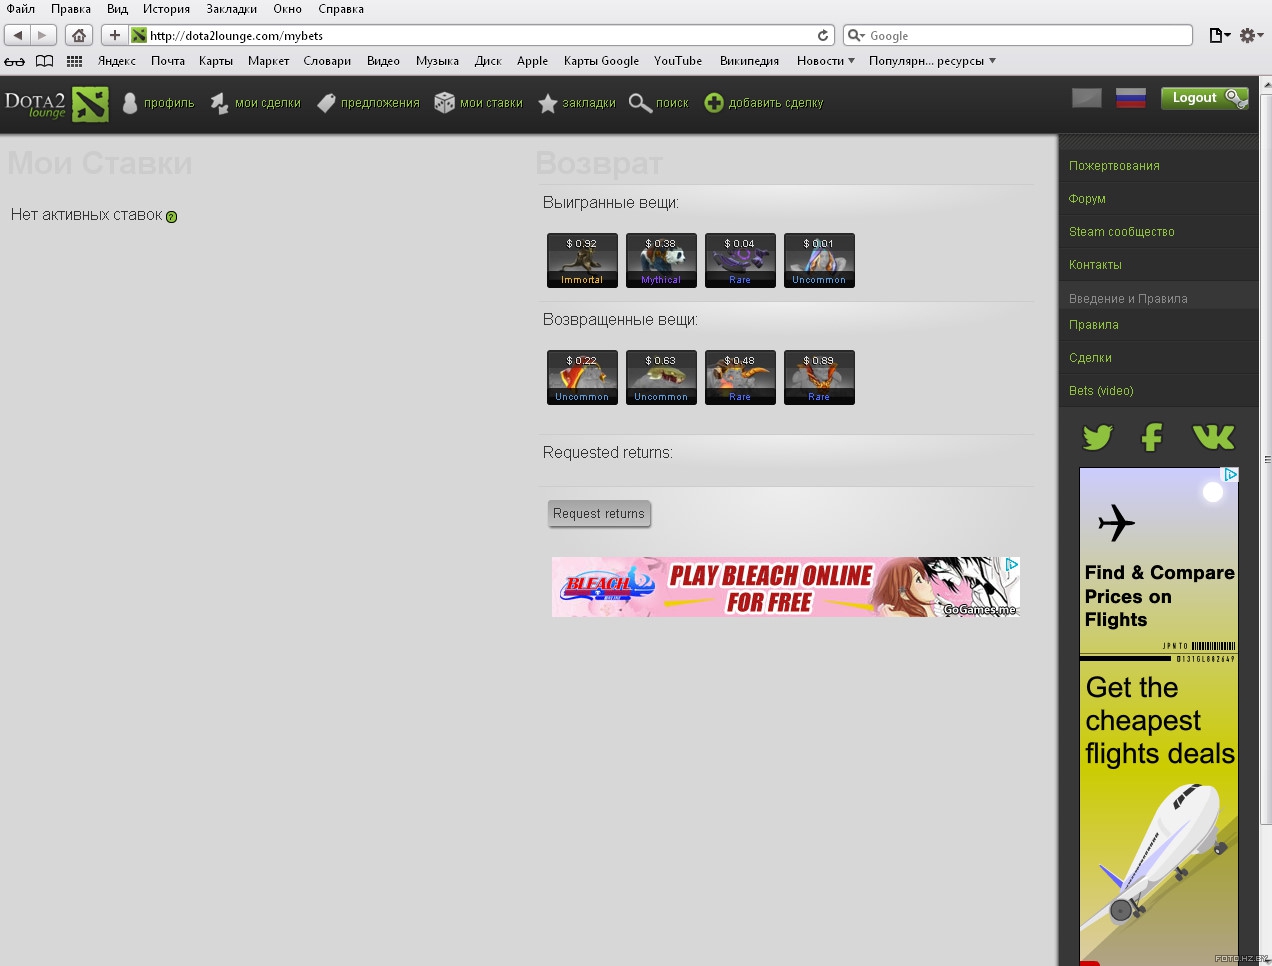Click добавить сделку in site navigation
The width and height of the screenshot is (1272, 966).
[764, 103]
